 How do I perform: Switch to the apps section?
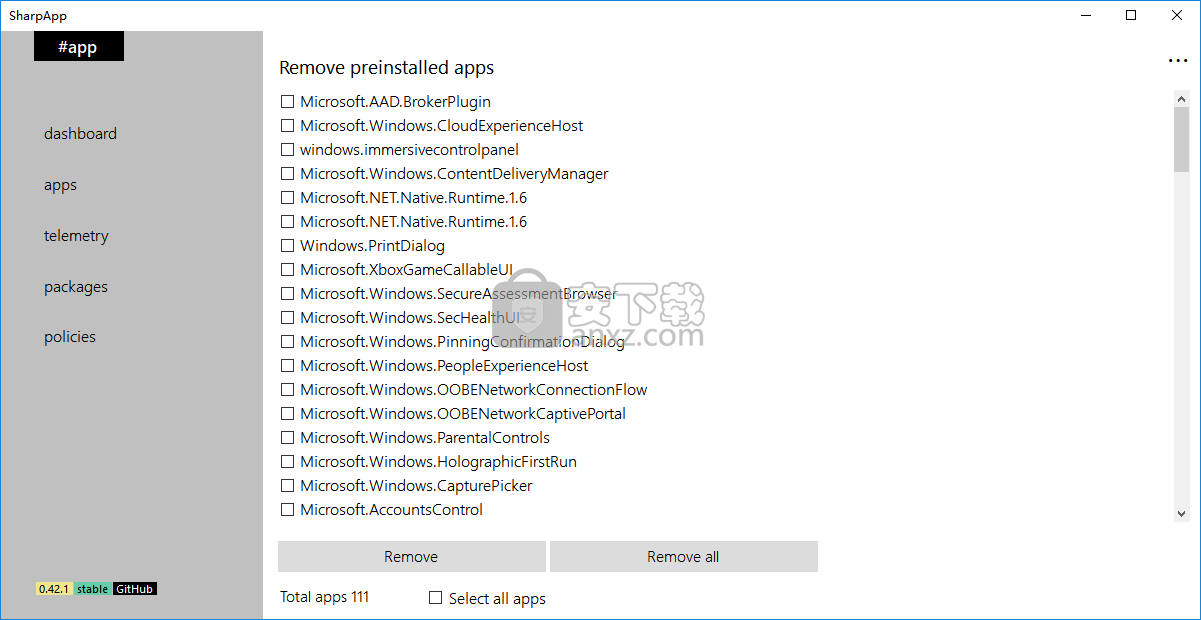pyautogui.click(x=60, y=185)
